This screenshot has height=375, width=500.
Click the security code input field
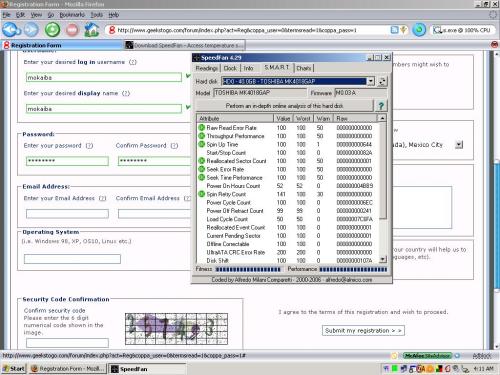(67, 343)
